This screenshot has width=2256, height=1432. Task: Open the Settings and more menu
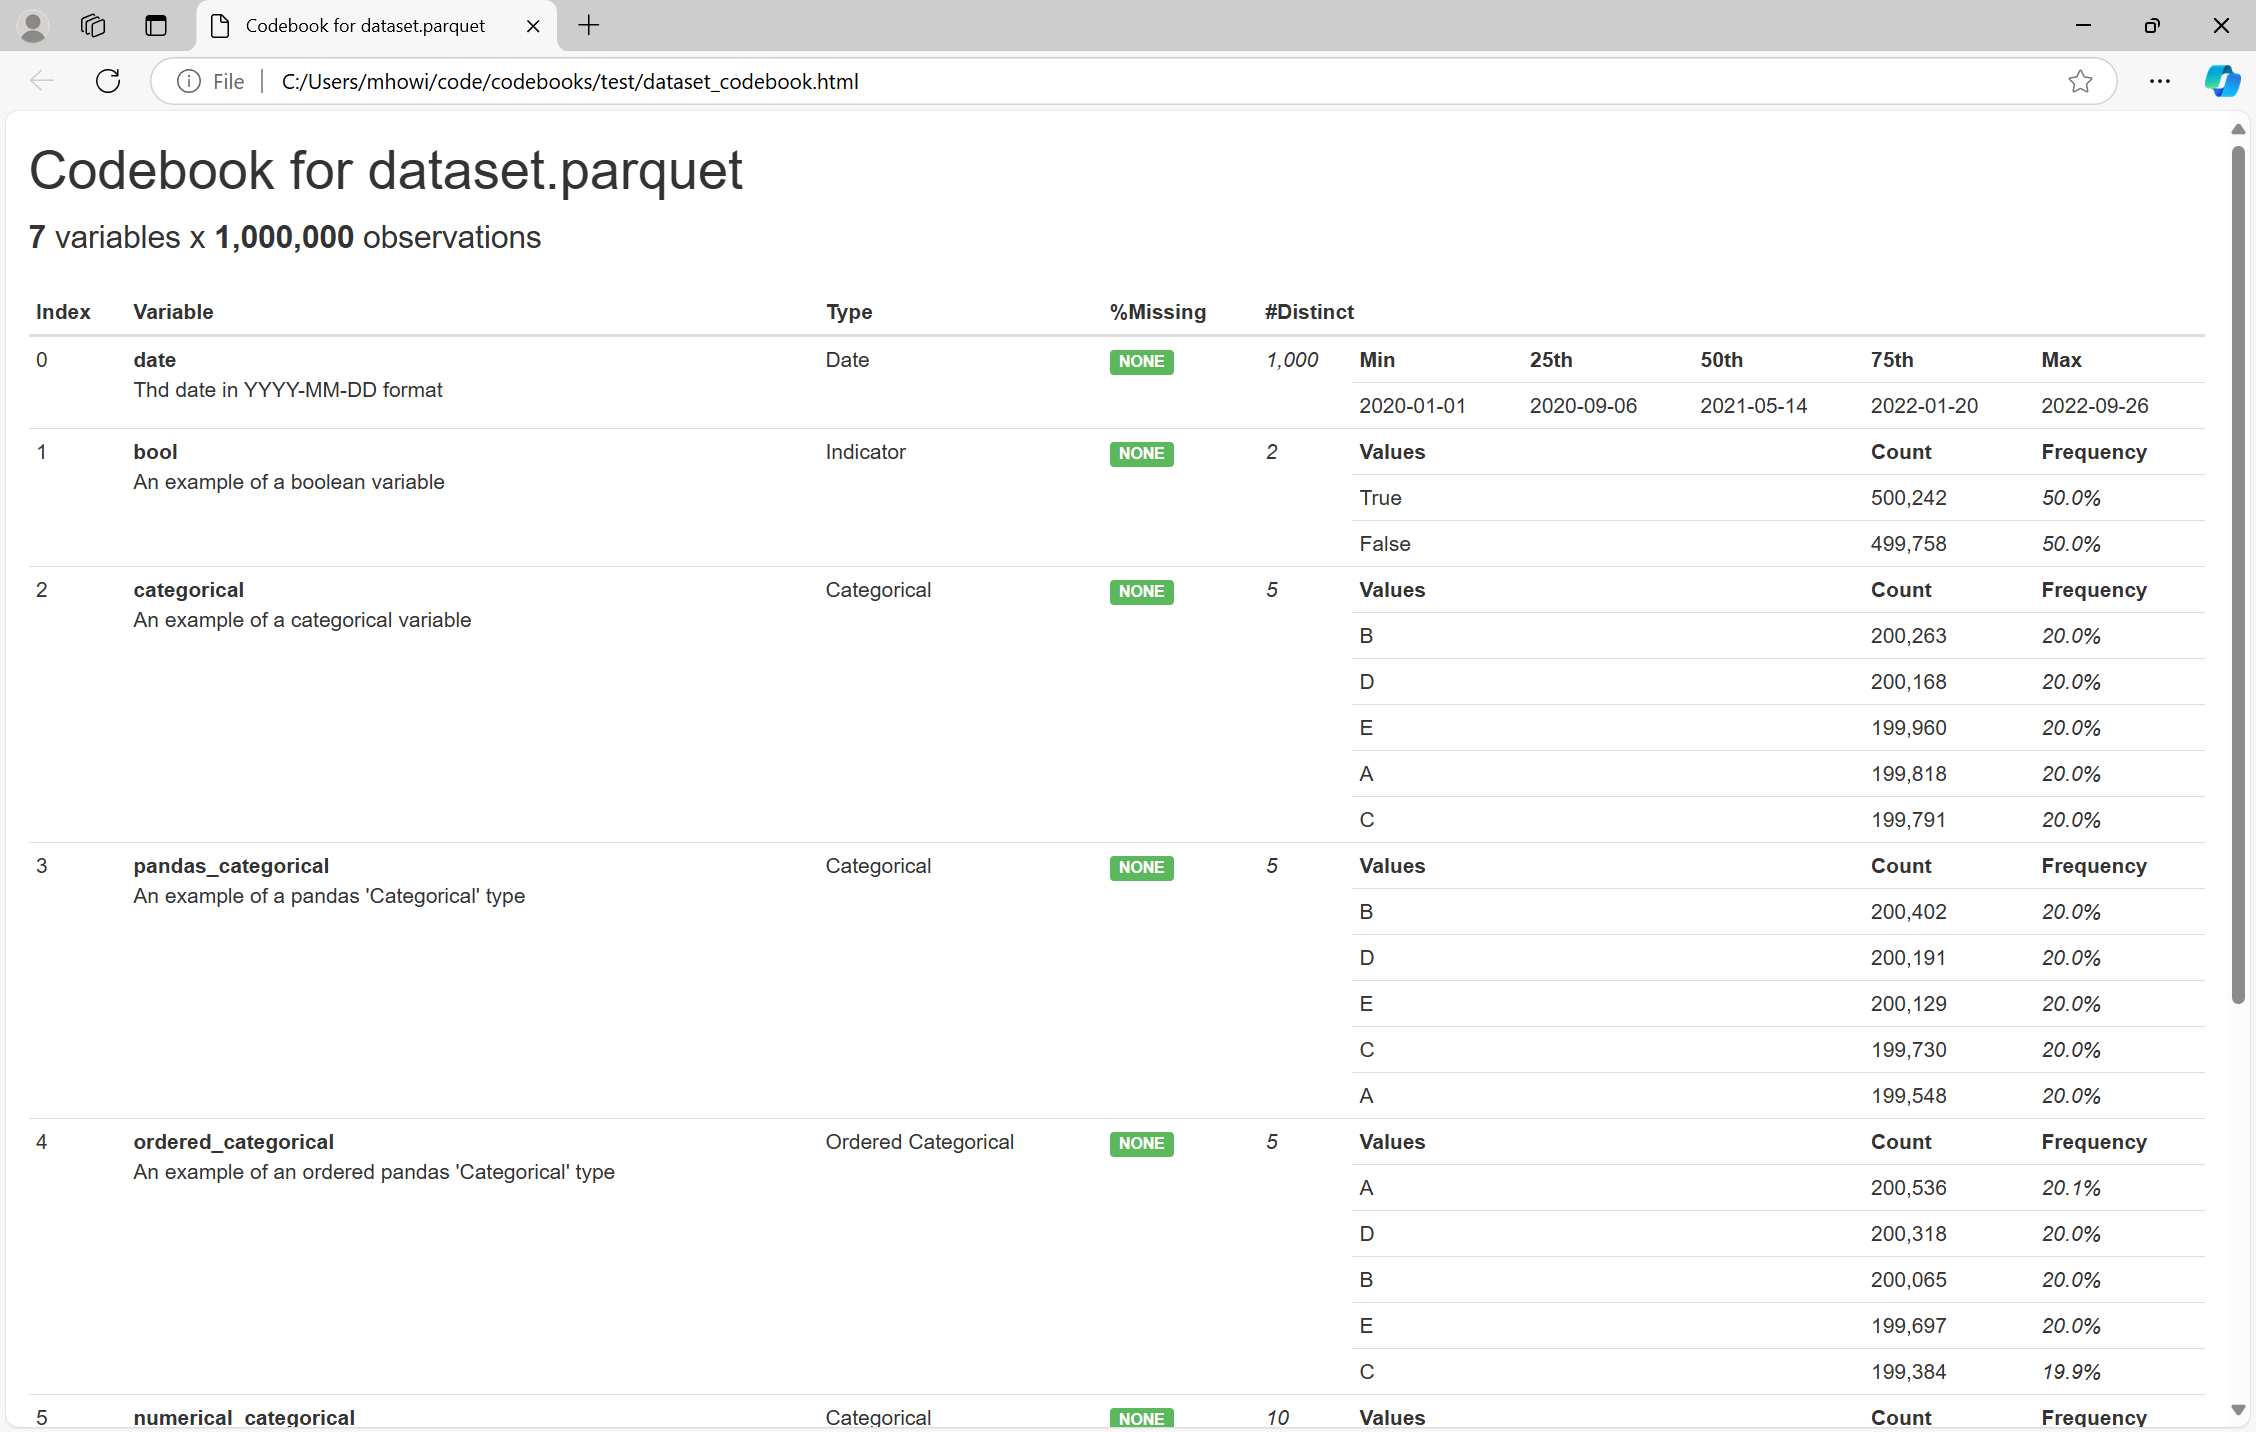(x=2159, y=81)
